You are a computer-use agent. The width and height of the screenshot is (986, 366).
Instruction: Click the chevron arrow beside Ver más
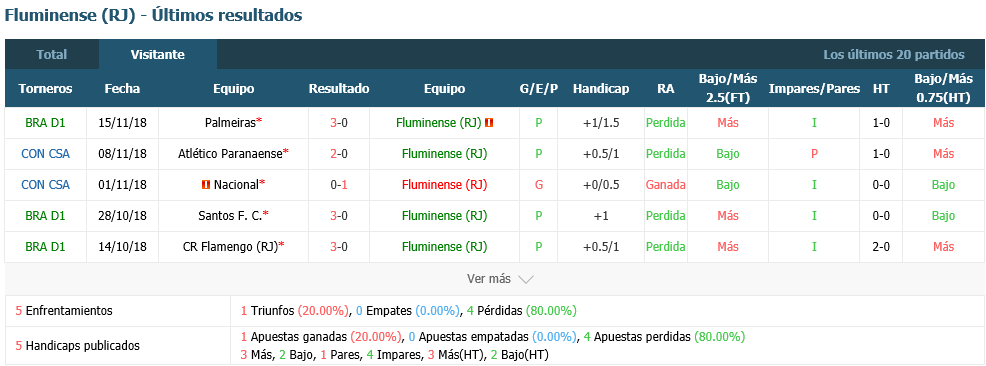pyautogui.click(x=526, y=279)
